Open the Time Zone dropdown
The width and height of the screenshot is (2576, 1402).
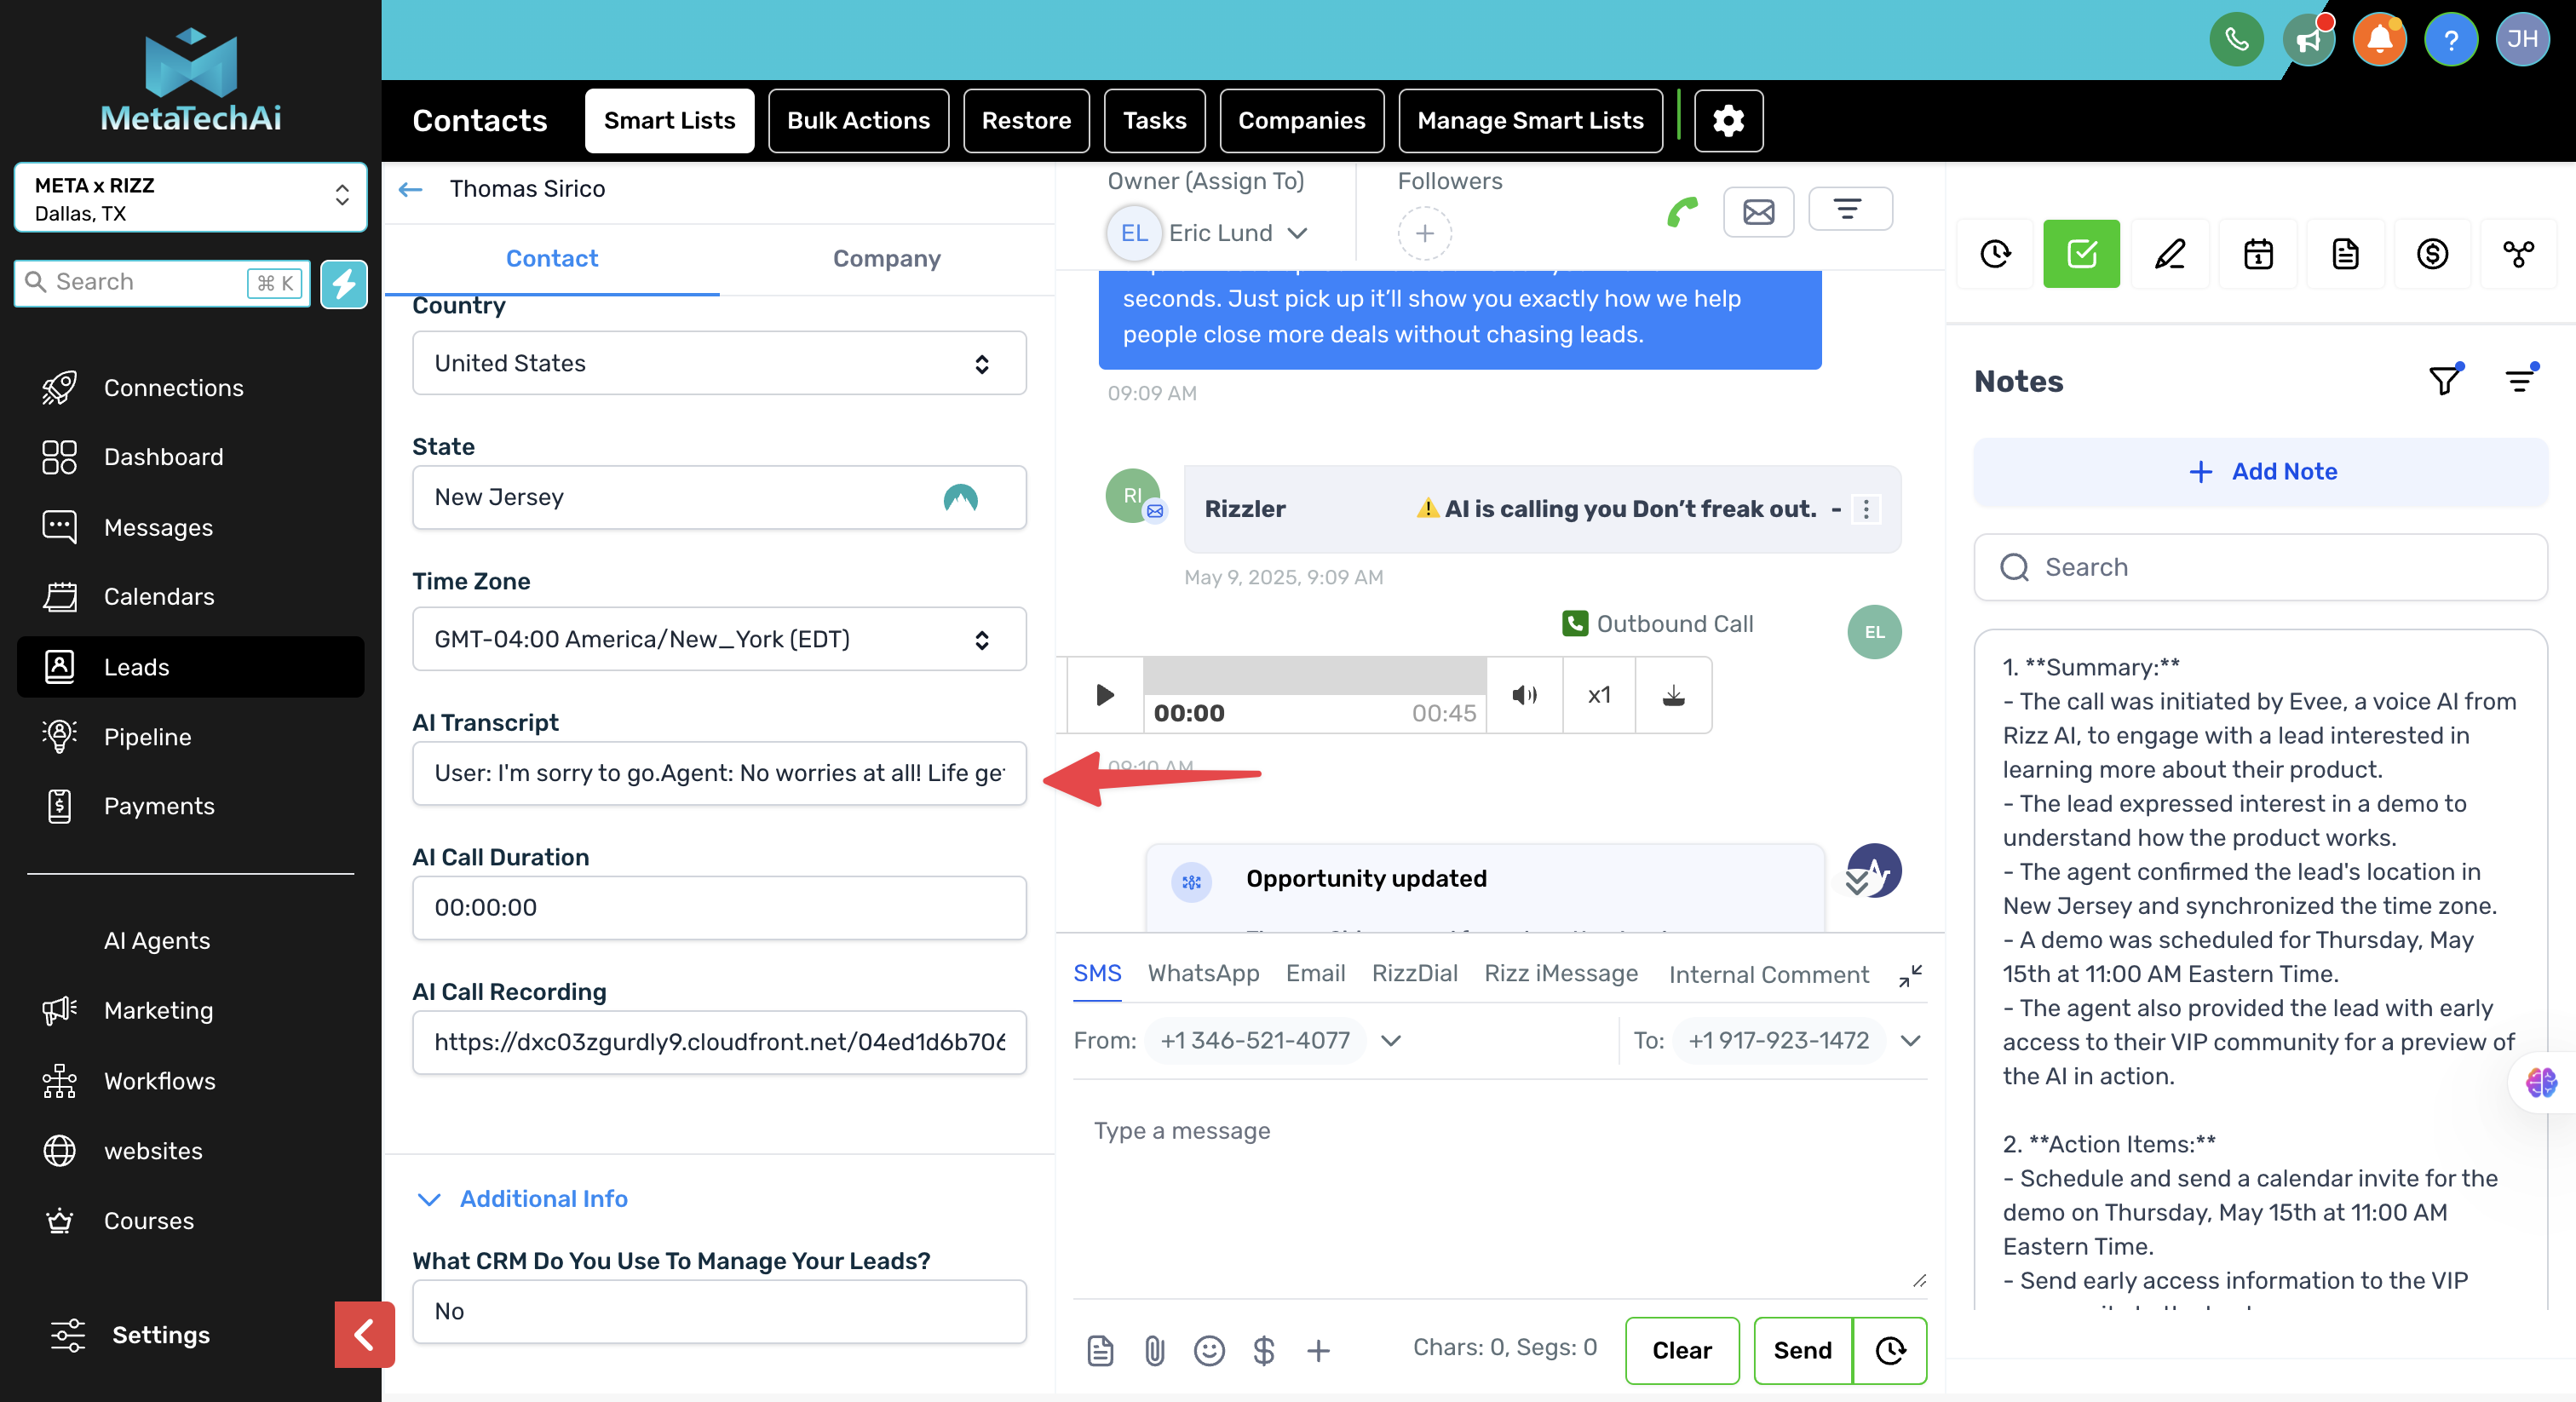coord(719,639)
